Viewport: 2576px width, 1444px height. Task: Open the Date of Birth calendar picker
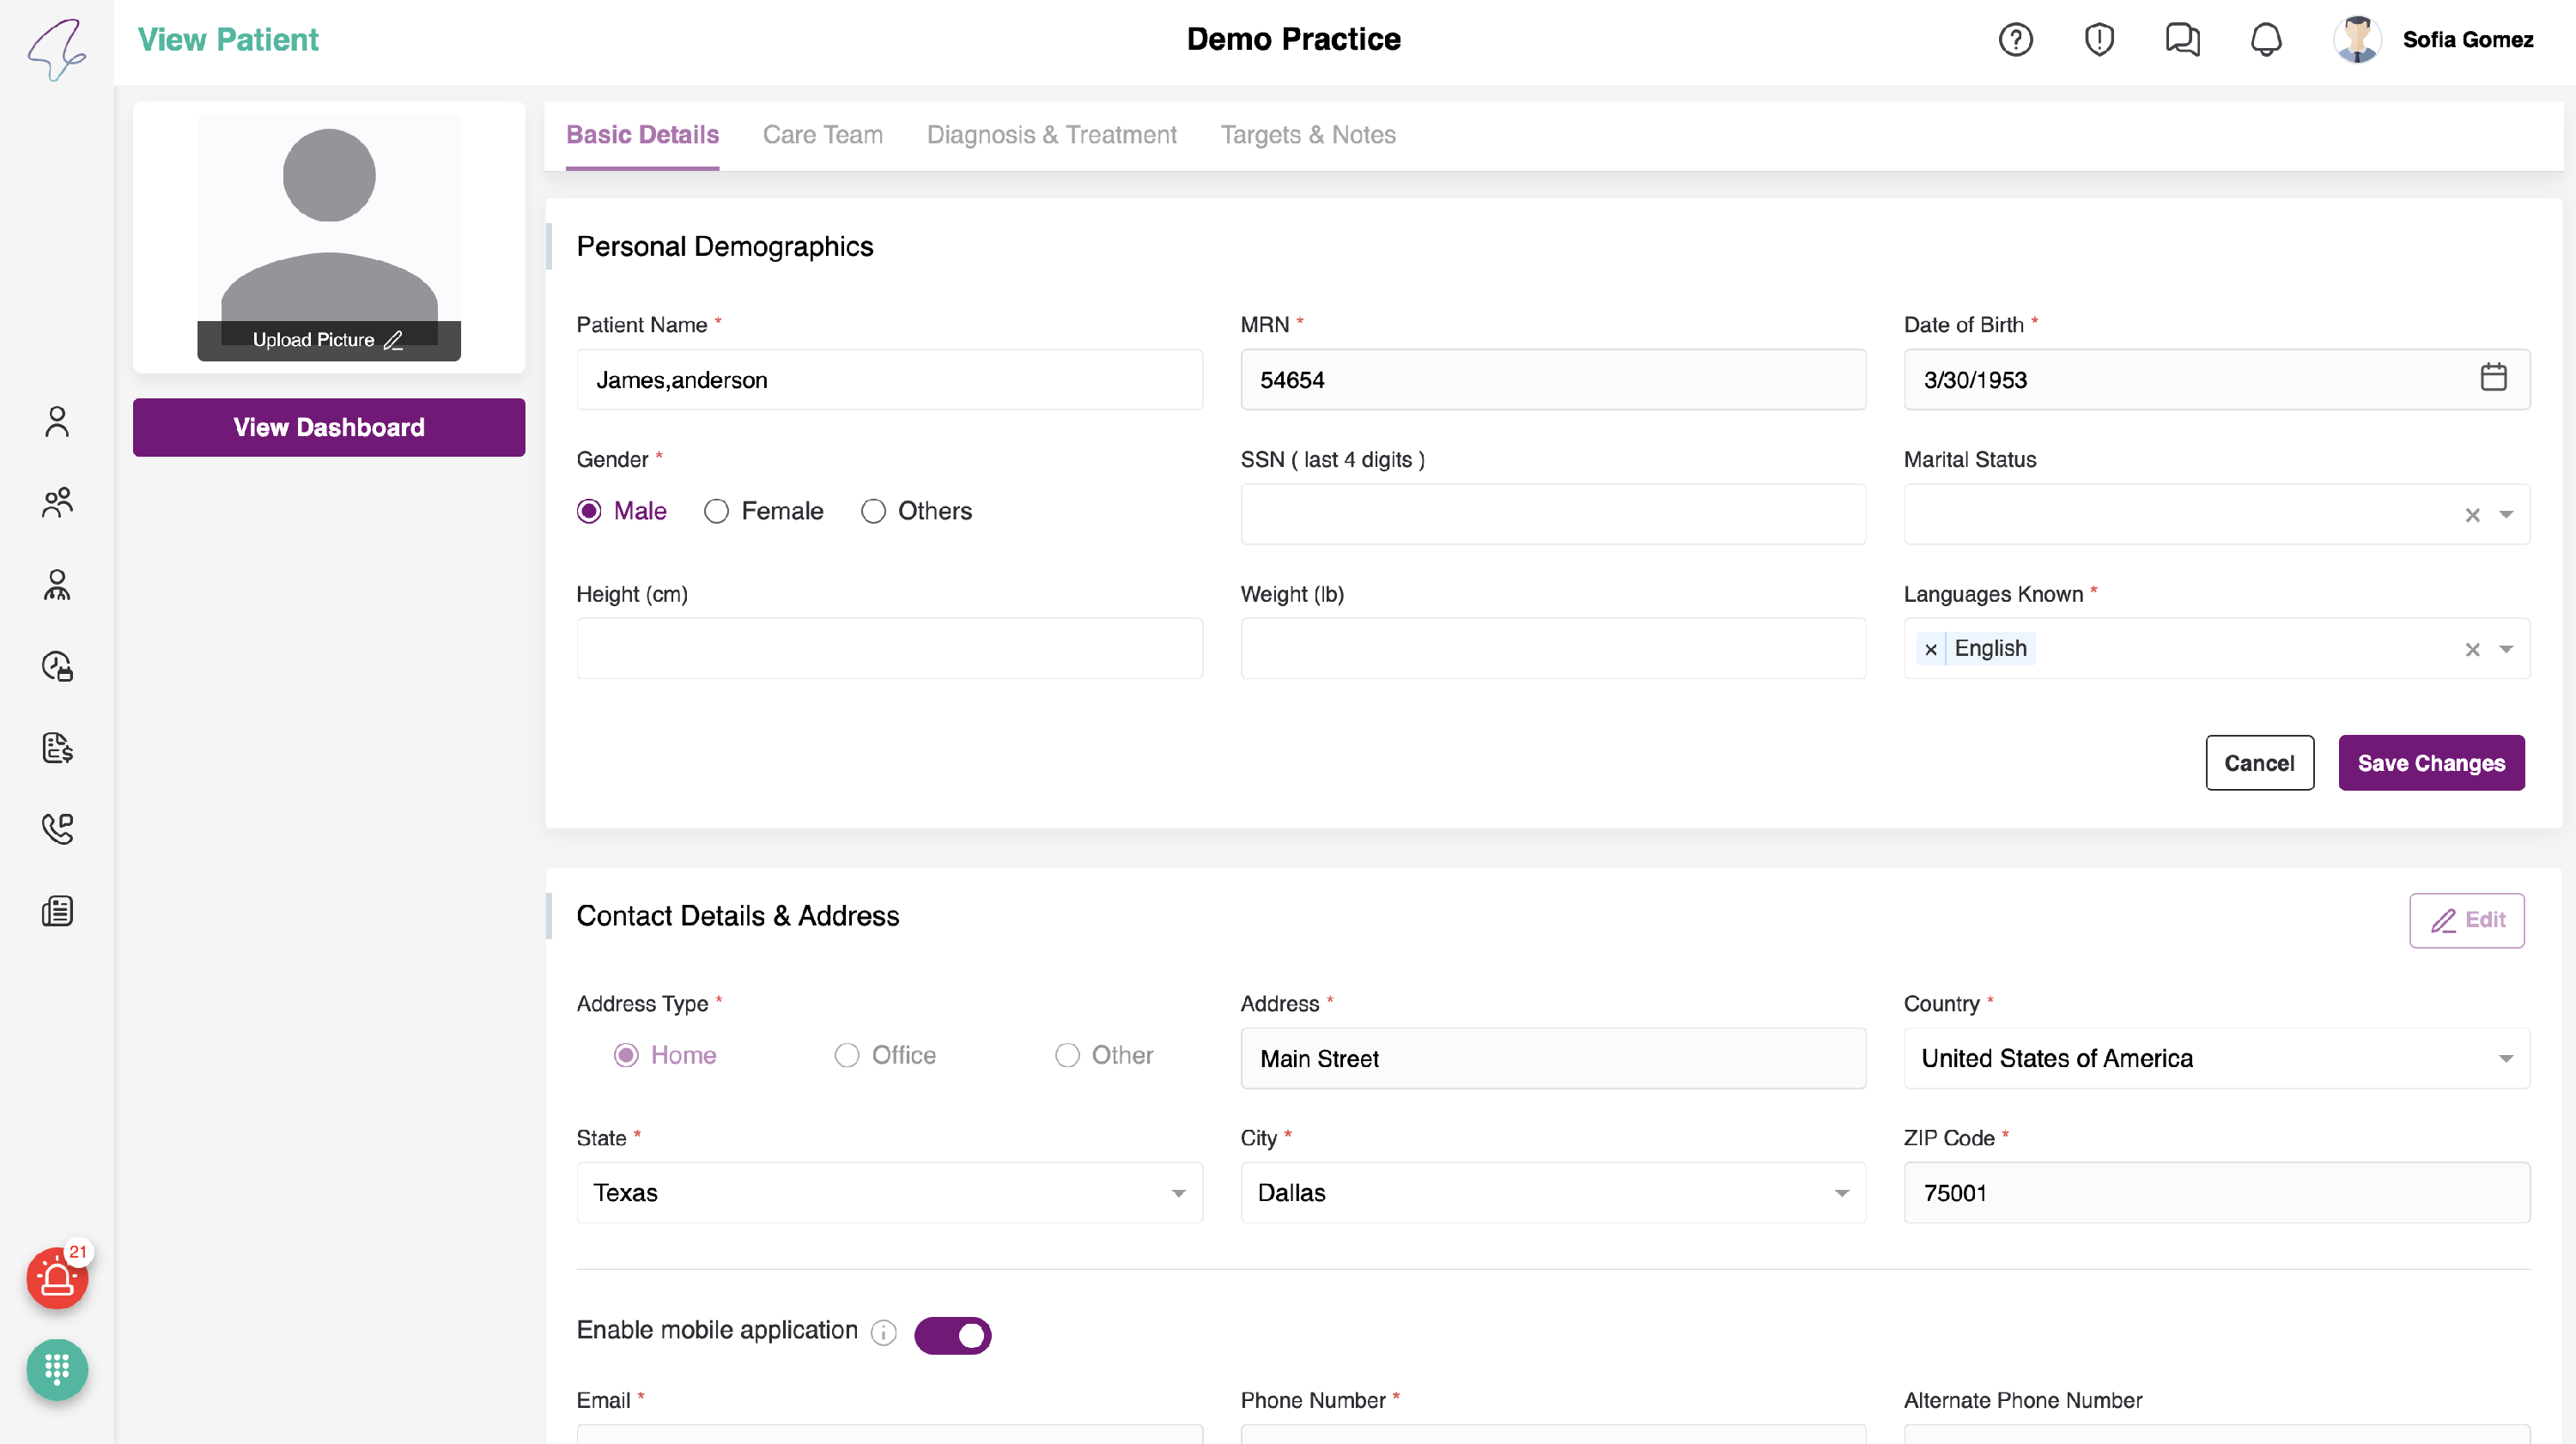[2493, 378]
